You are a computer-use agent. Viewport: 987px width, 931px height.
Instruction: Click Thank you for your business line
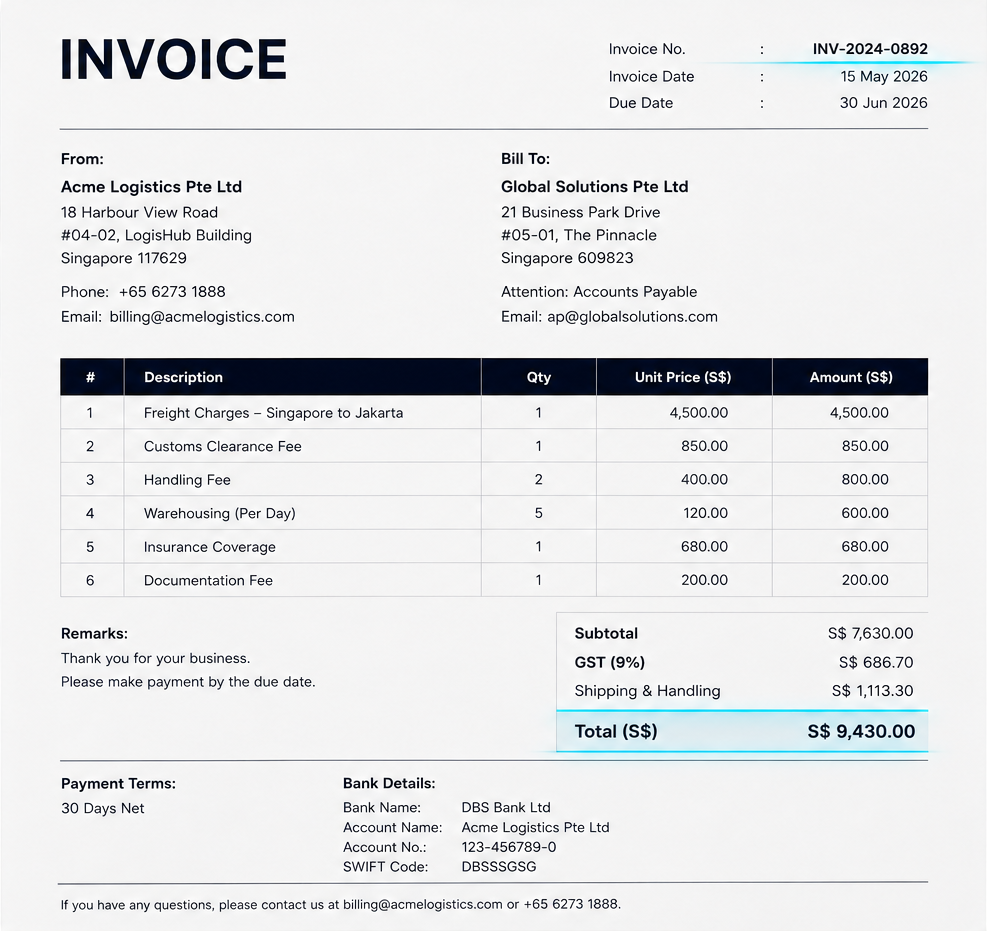pyautogui.click(x=155, y=658)
